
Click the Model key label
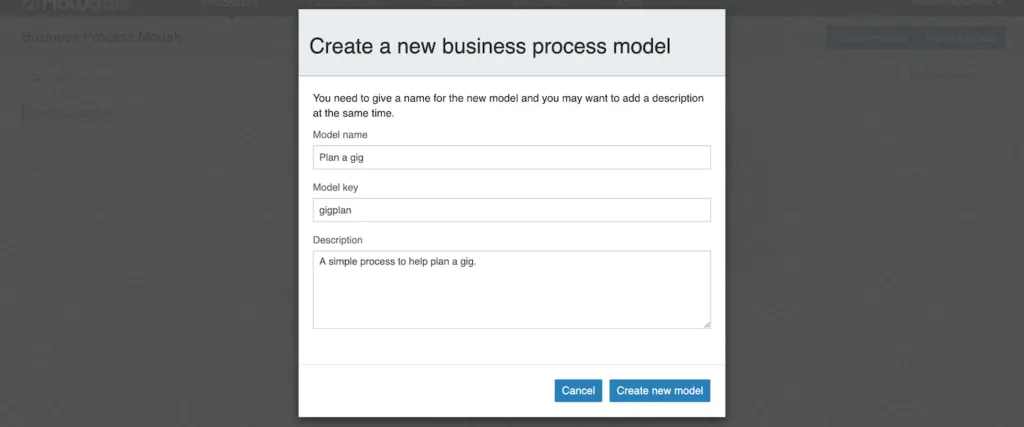point(336,187)
